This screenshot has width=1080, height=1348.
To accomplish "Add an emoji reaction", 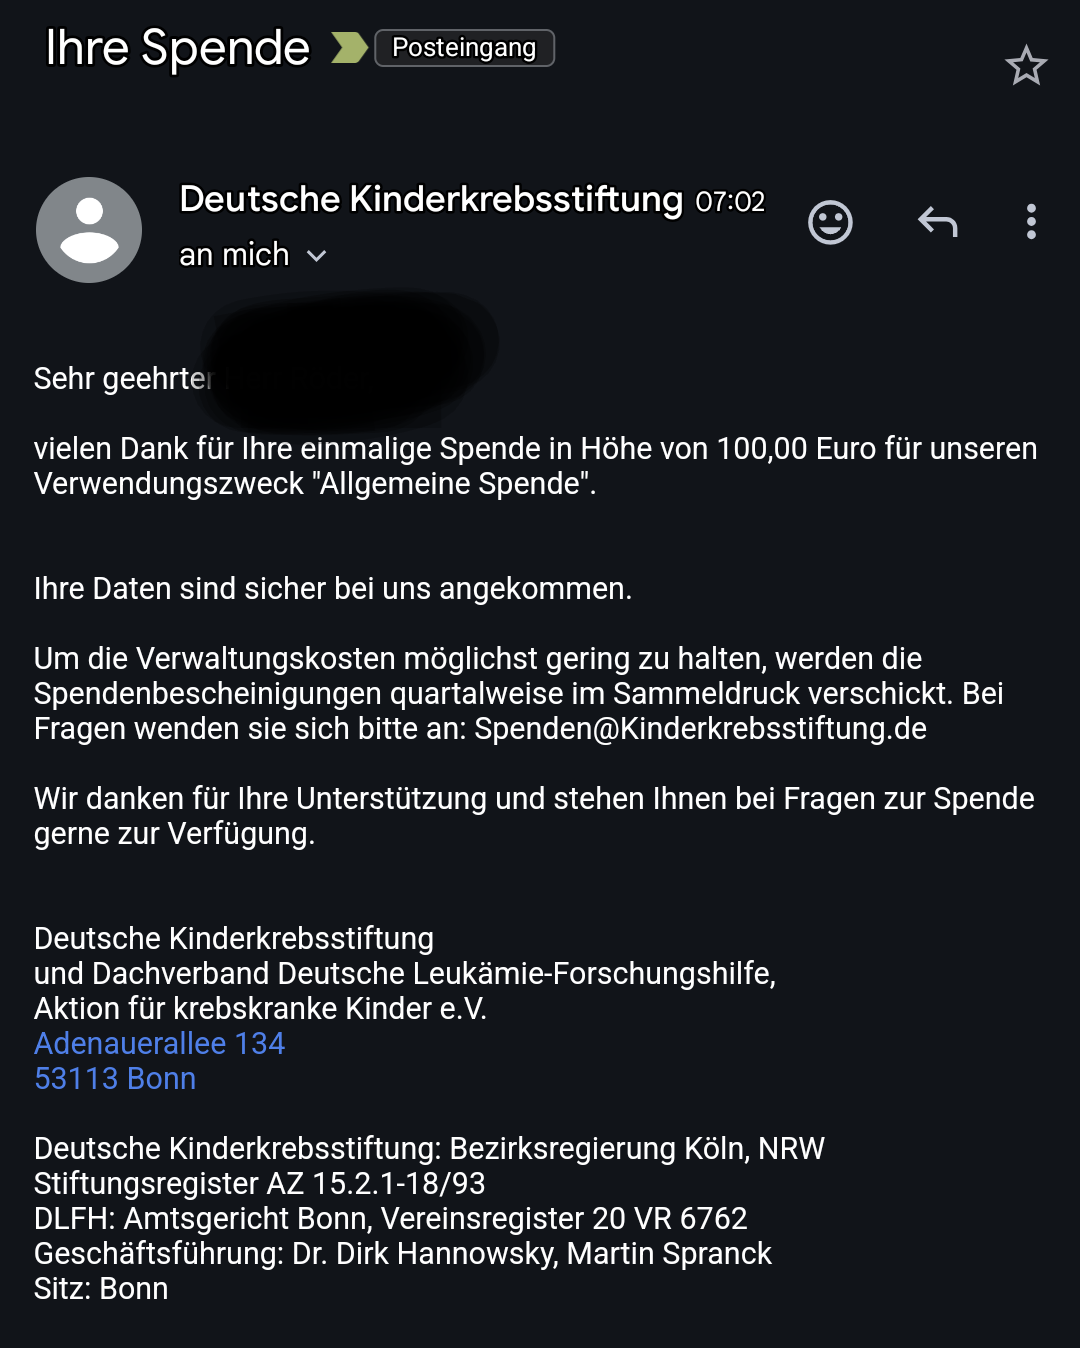I will tap(830, 222).
